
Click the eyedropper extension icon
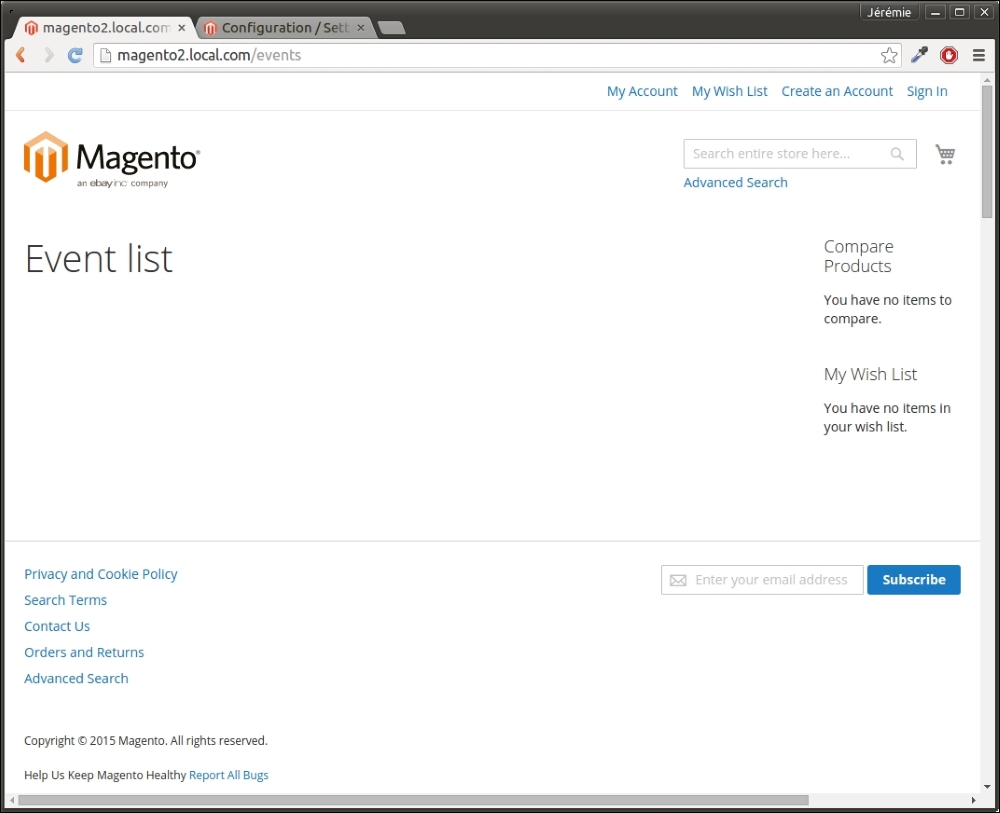pos(919,56)
